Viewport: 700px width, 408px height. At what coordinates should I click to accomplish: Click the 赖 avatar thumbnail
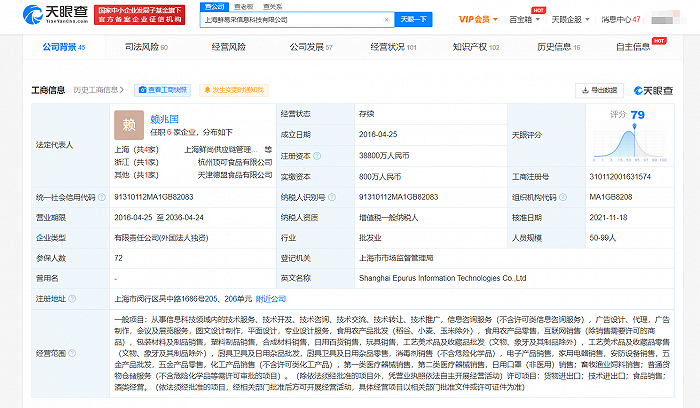pyautogui.click(x=128, y=123)
